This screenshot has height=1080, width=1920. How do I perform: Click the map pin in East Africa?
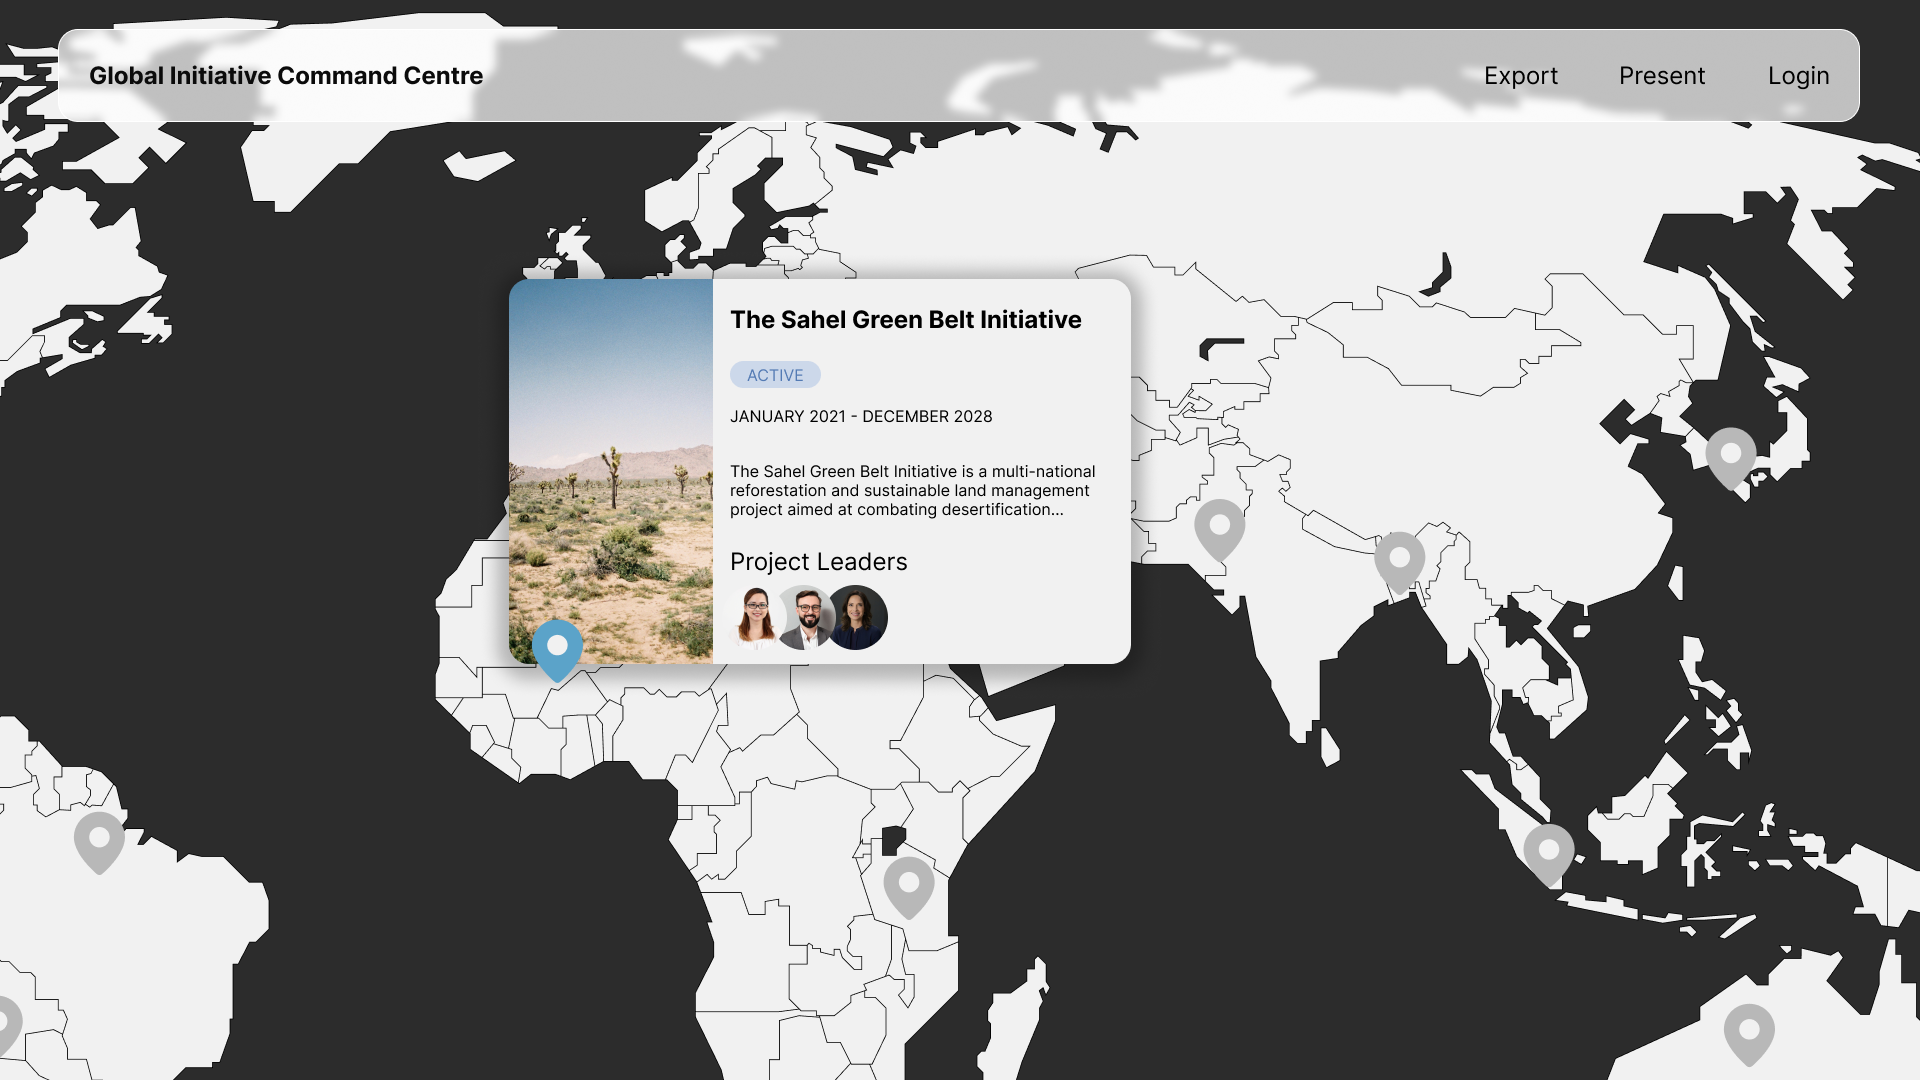pos(908,884)
